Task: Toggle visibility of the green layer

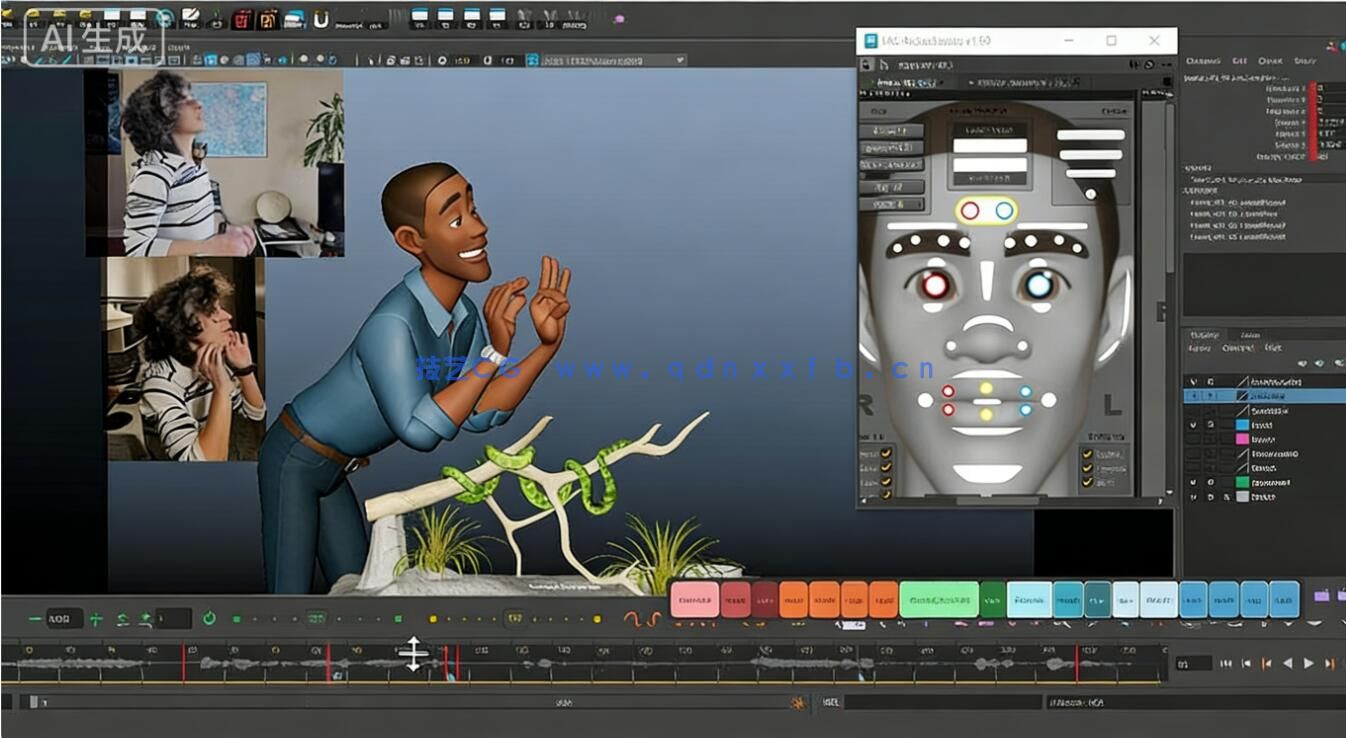Action: pyautogui.click(x=1193, y=482)
